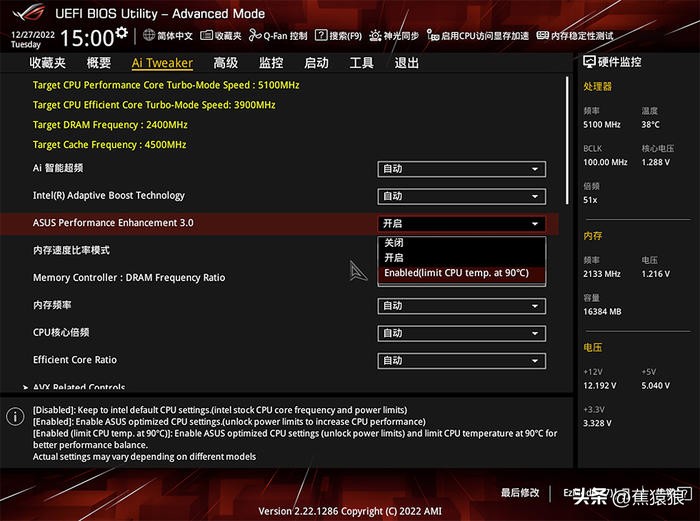Screen dimensions: 700x521
Task: Click the 3.328 V reading
Action: click(597, 423)
